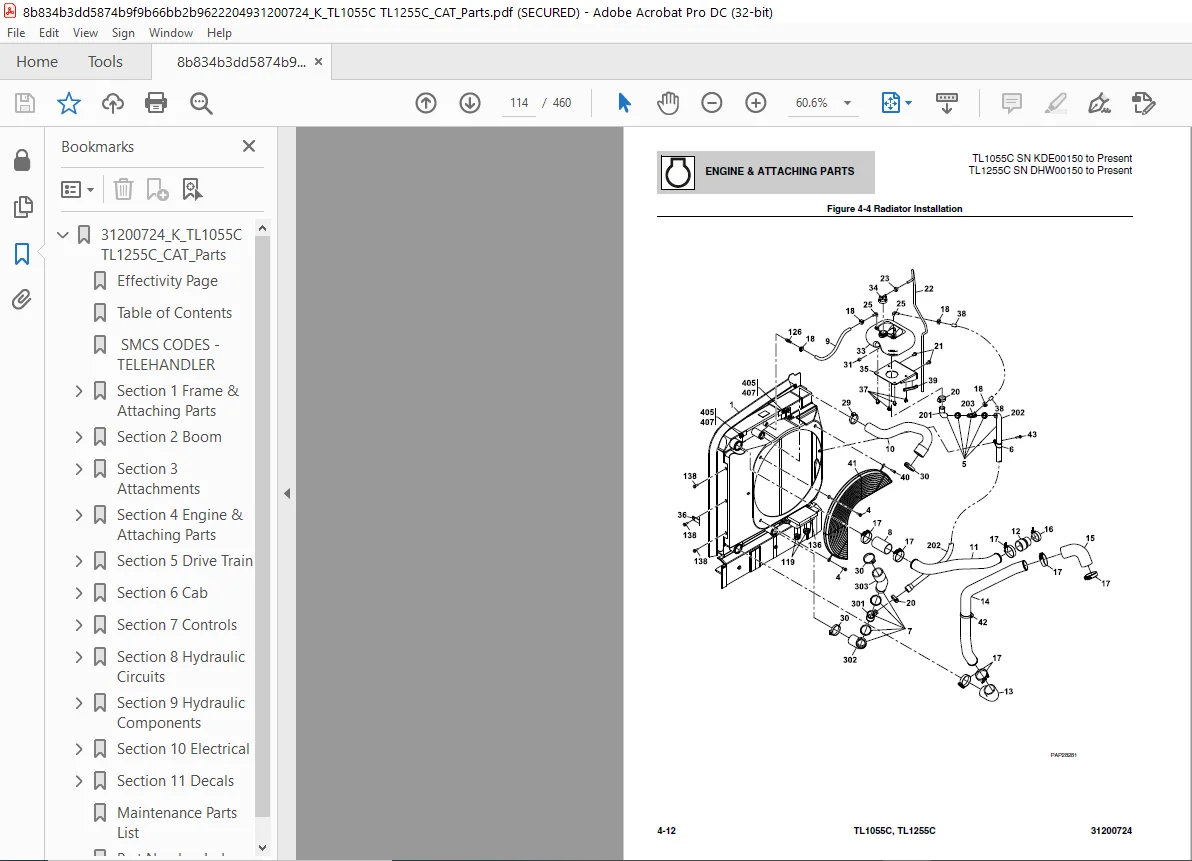Expand Section 9 Hydraulic Components bookmark
This screenshot has height=861, width=1192.
point(79,703)
